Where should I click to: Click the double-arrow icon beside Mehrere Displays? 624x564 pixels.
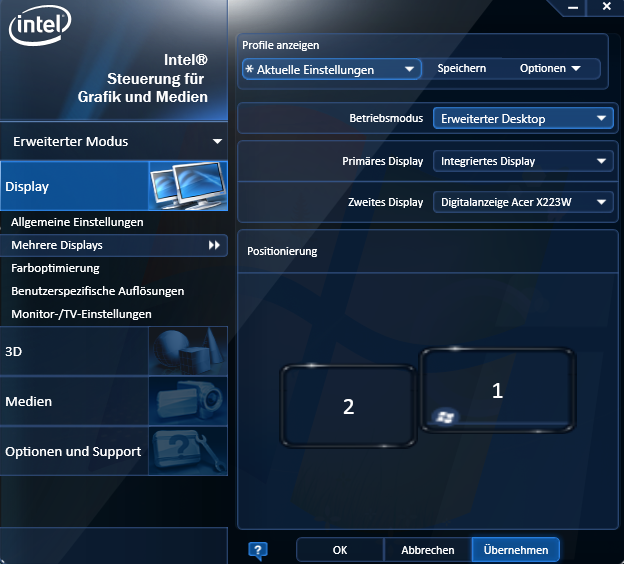[214, 245]
